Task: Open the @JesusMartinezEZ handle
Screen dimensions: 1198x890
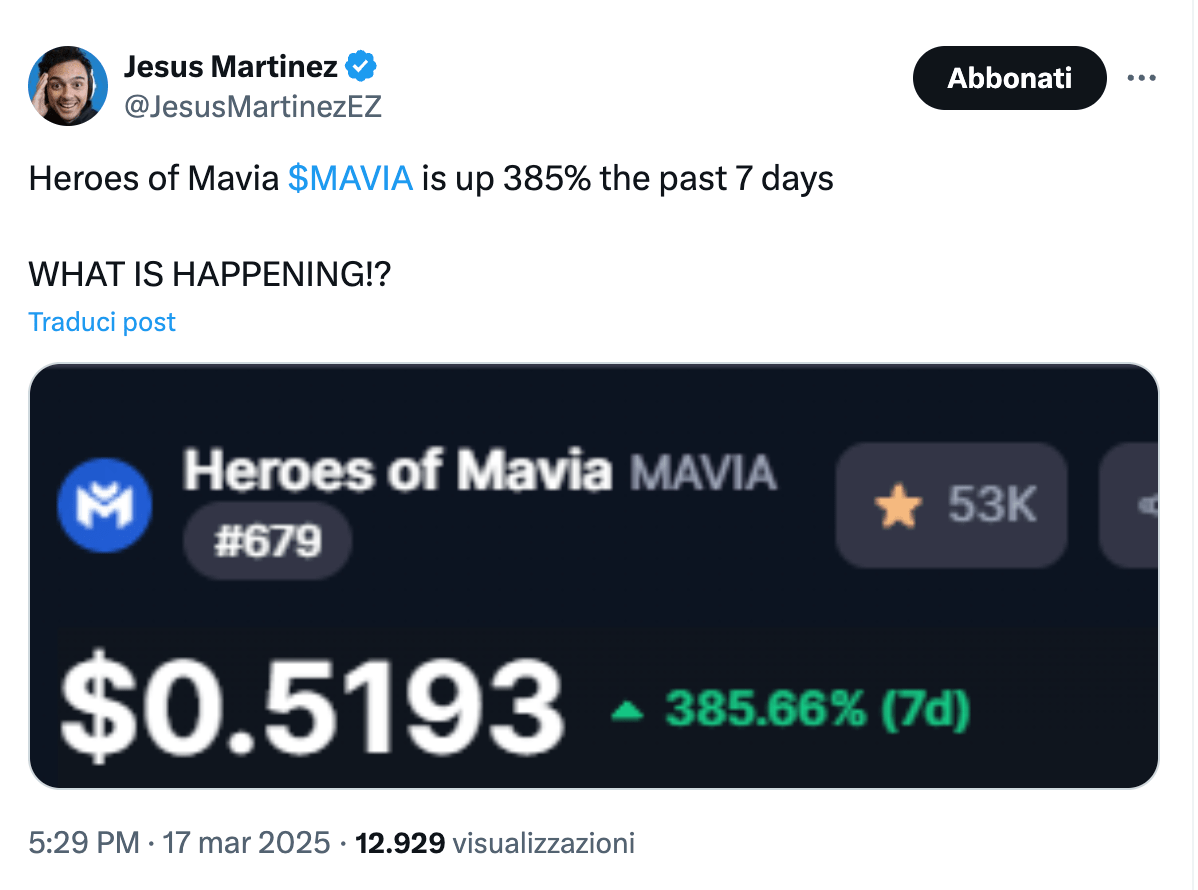Action: click(x=252, y=106)
